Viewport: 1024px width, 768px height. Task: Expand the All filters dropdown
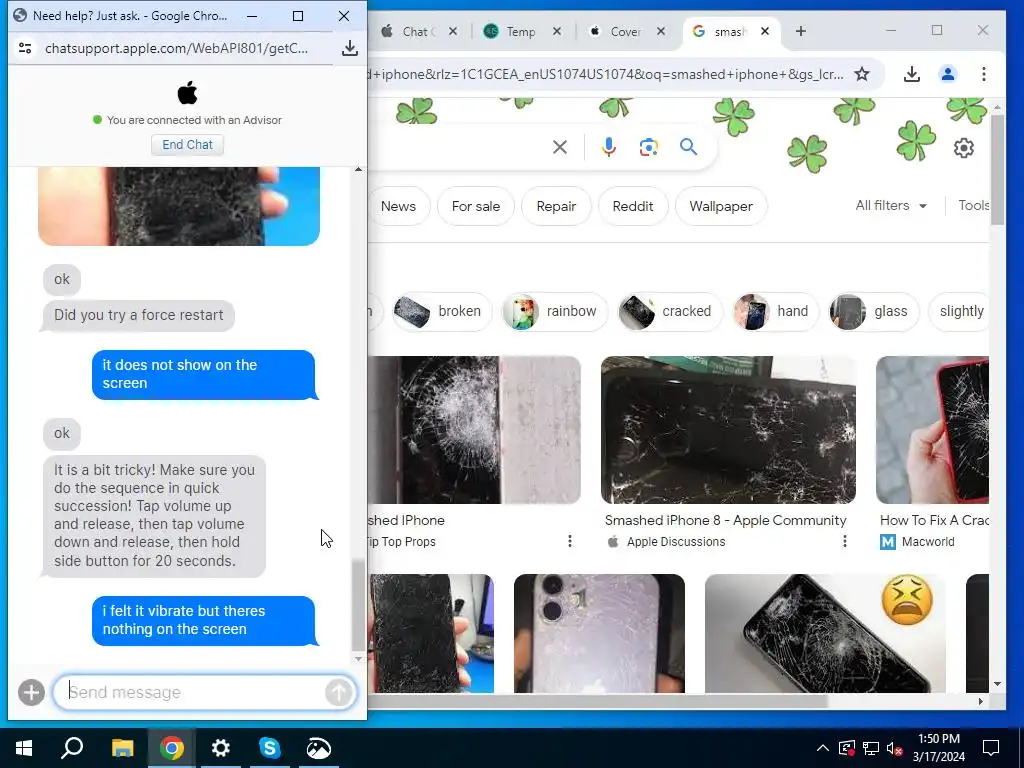(891, 206)
